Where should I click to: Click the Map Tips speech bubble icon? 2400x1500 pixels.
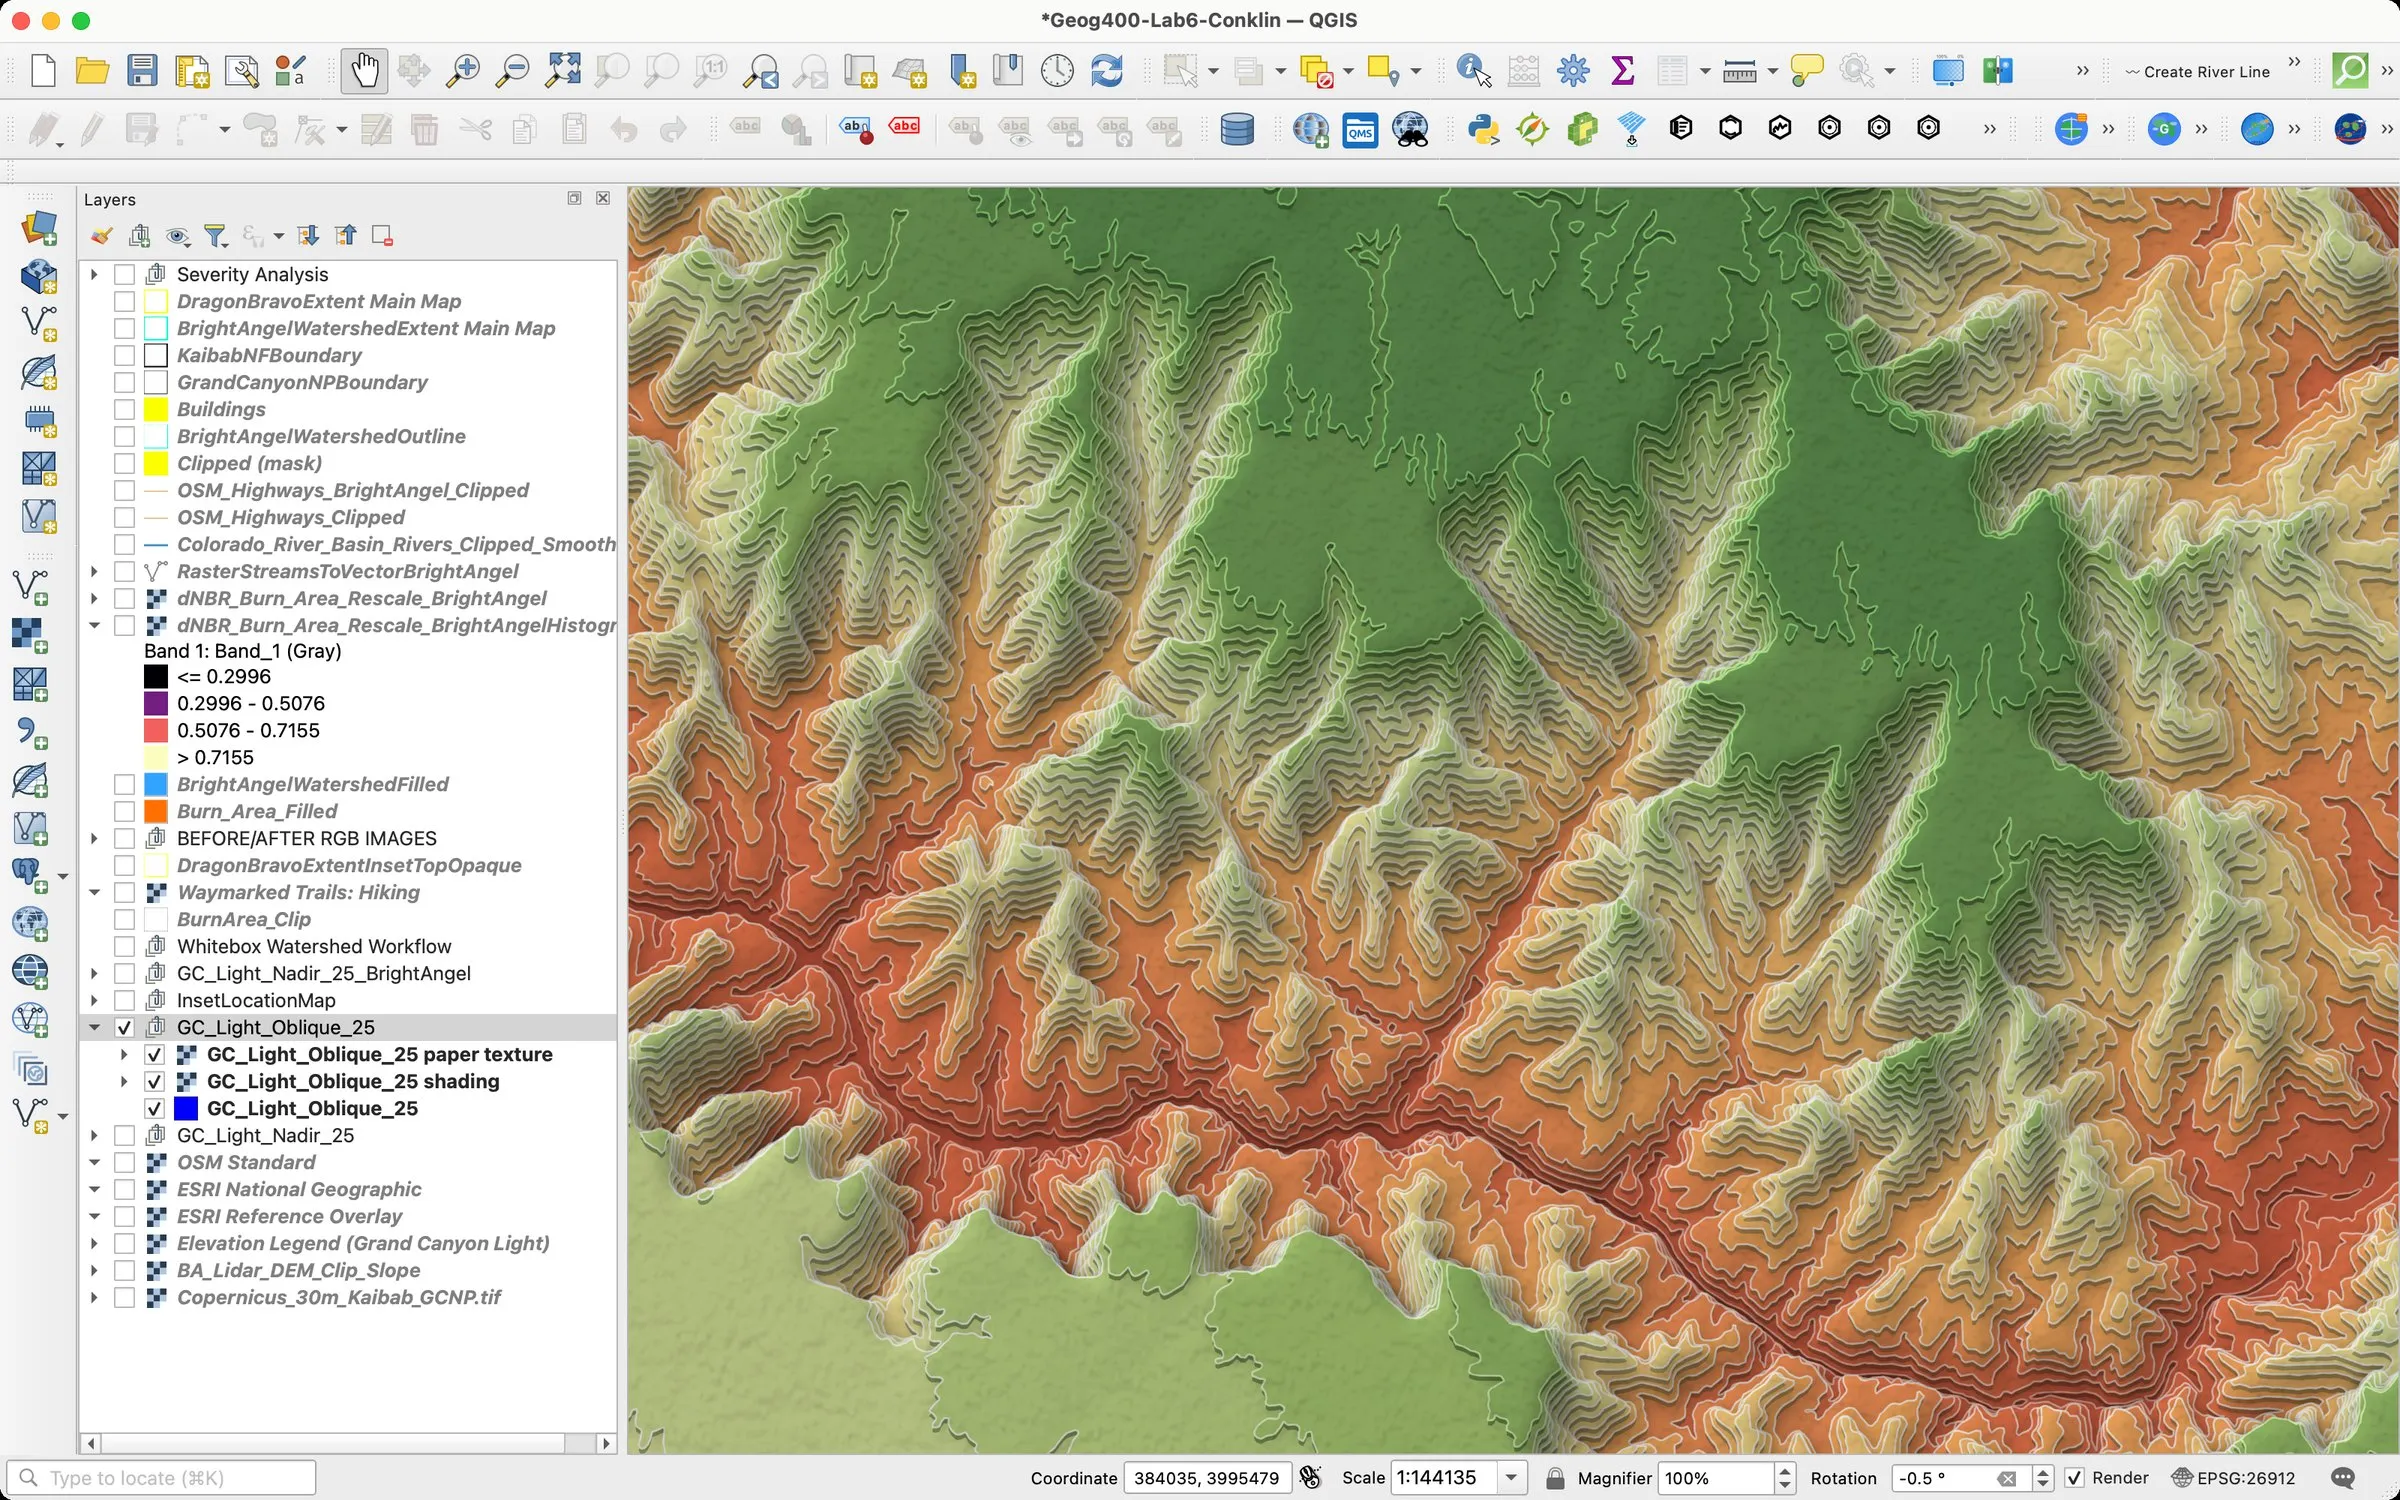click(1807, 71)
